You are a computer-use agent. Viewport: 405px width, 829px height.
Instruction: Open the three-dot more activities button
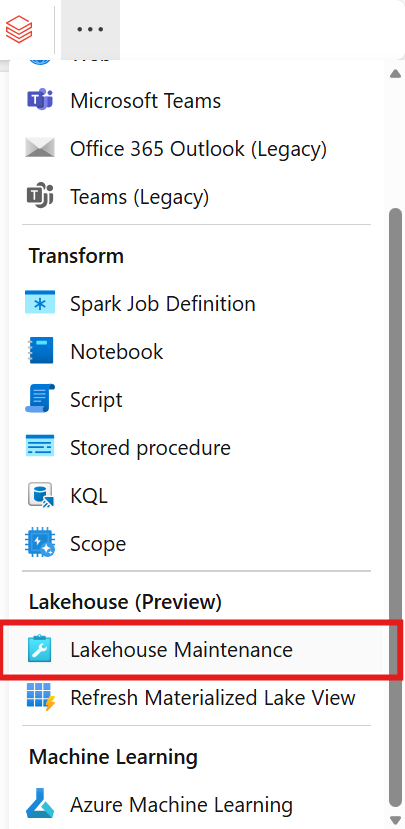[90, 29]
